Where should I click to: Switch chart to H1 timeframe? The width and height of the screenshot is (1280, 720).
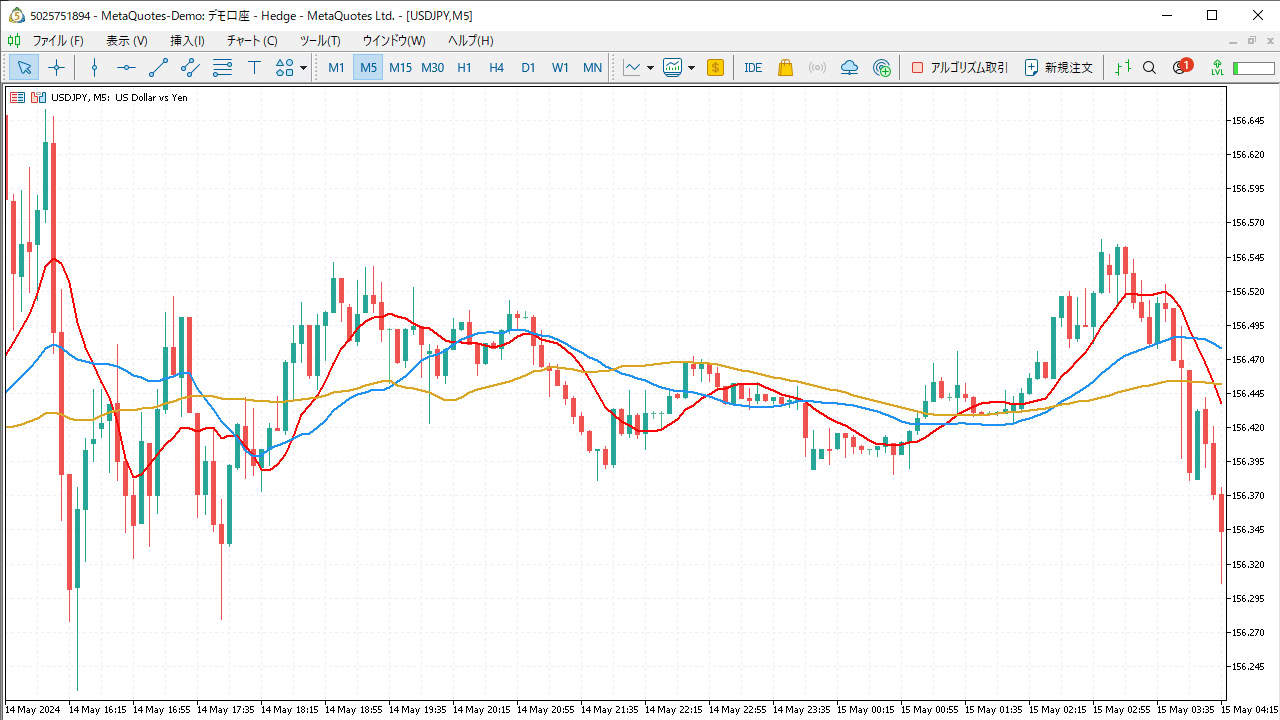coord(464,67)
